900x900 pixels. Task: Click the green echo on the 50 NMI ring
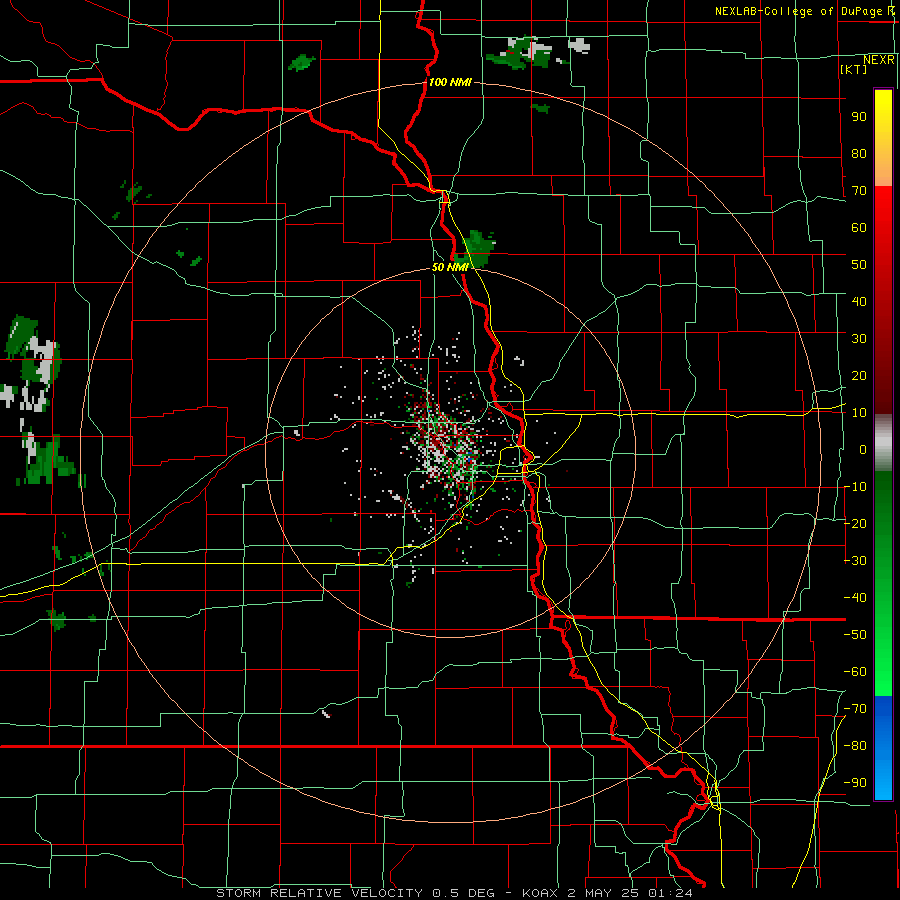pyautogui.click(x=474, y=250)
